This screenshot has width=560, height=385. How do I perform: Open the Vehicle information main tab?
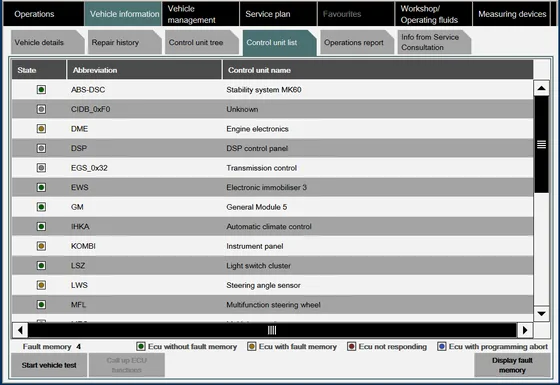[123, 14]
